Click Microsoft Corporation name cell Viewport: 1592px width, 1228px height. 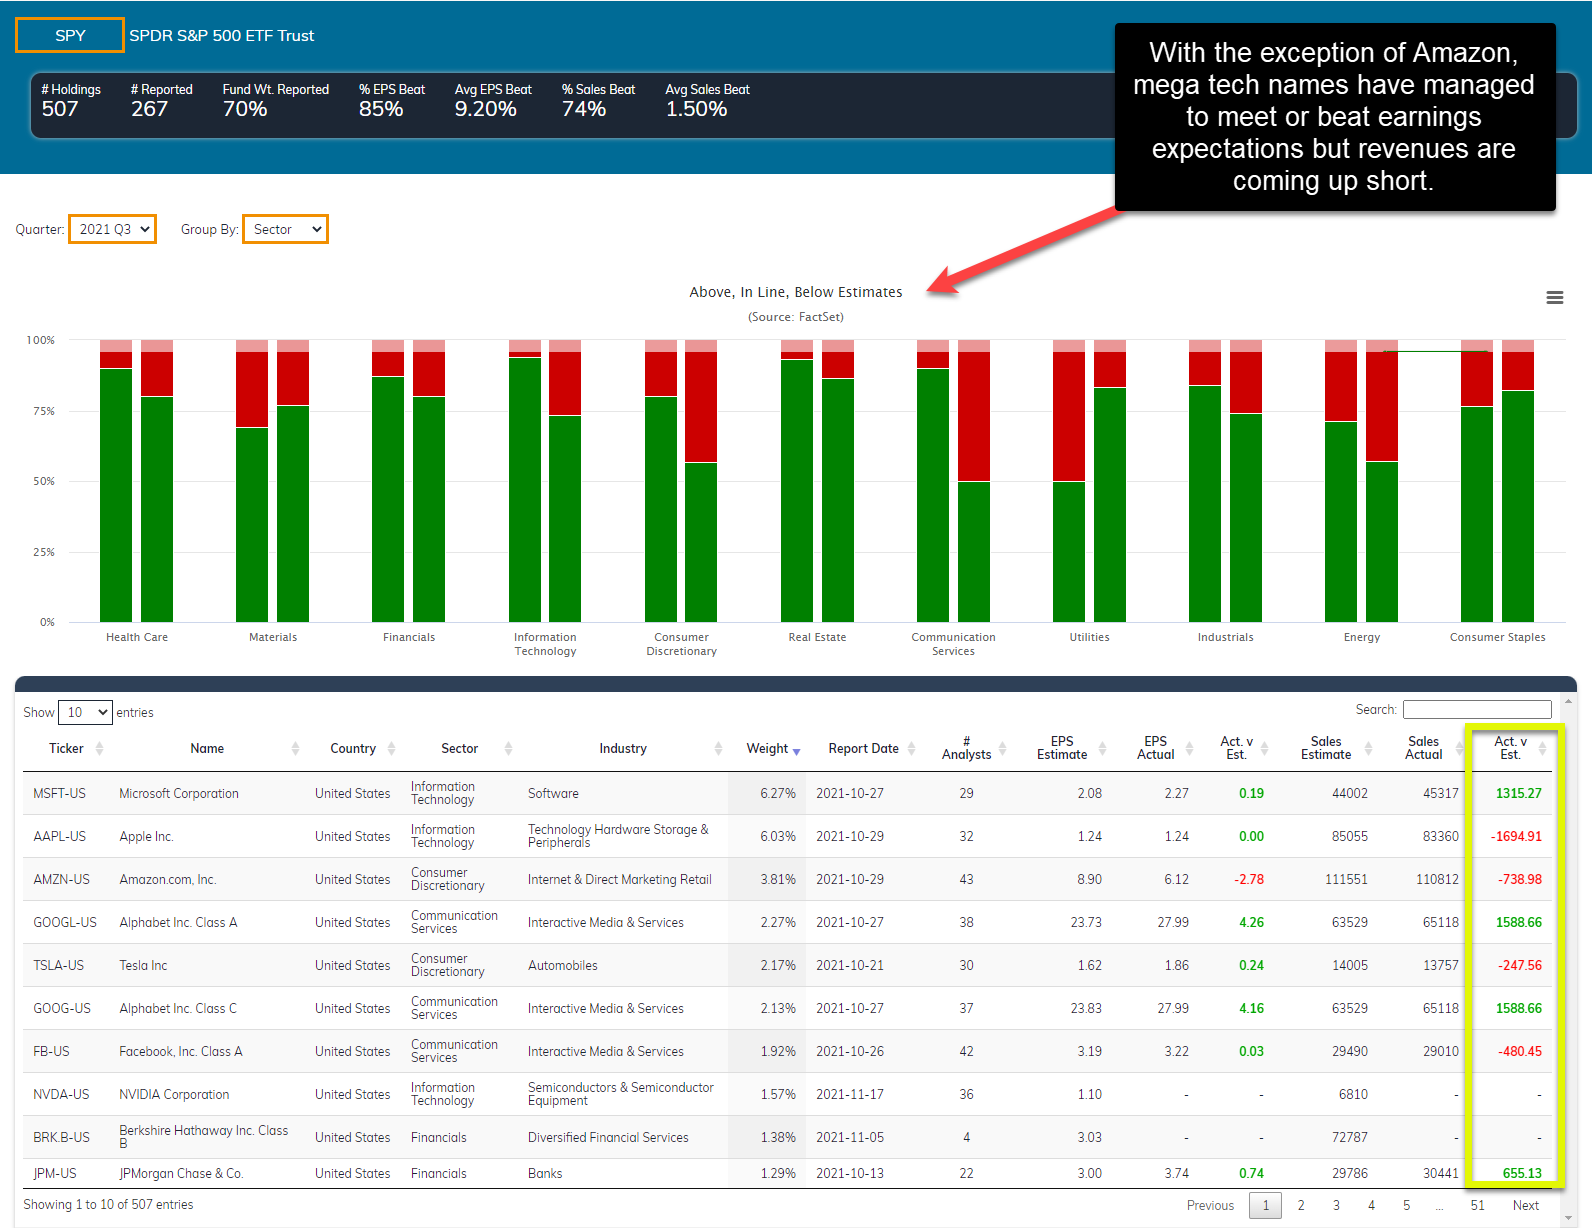click(179, 793)
